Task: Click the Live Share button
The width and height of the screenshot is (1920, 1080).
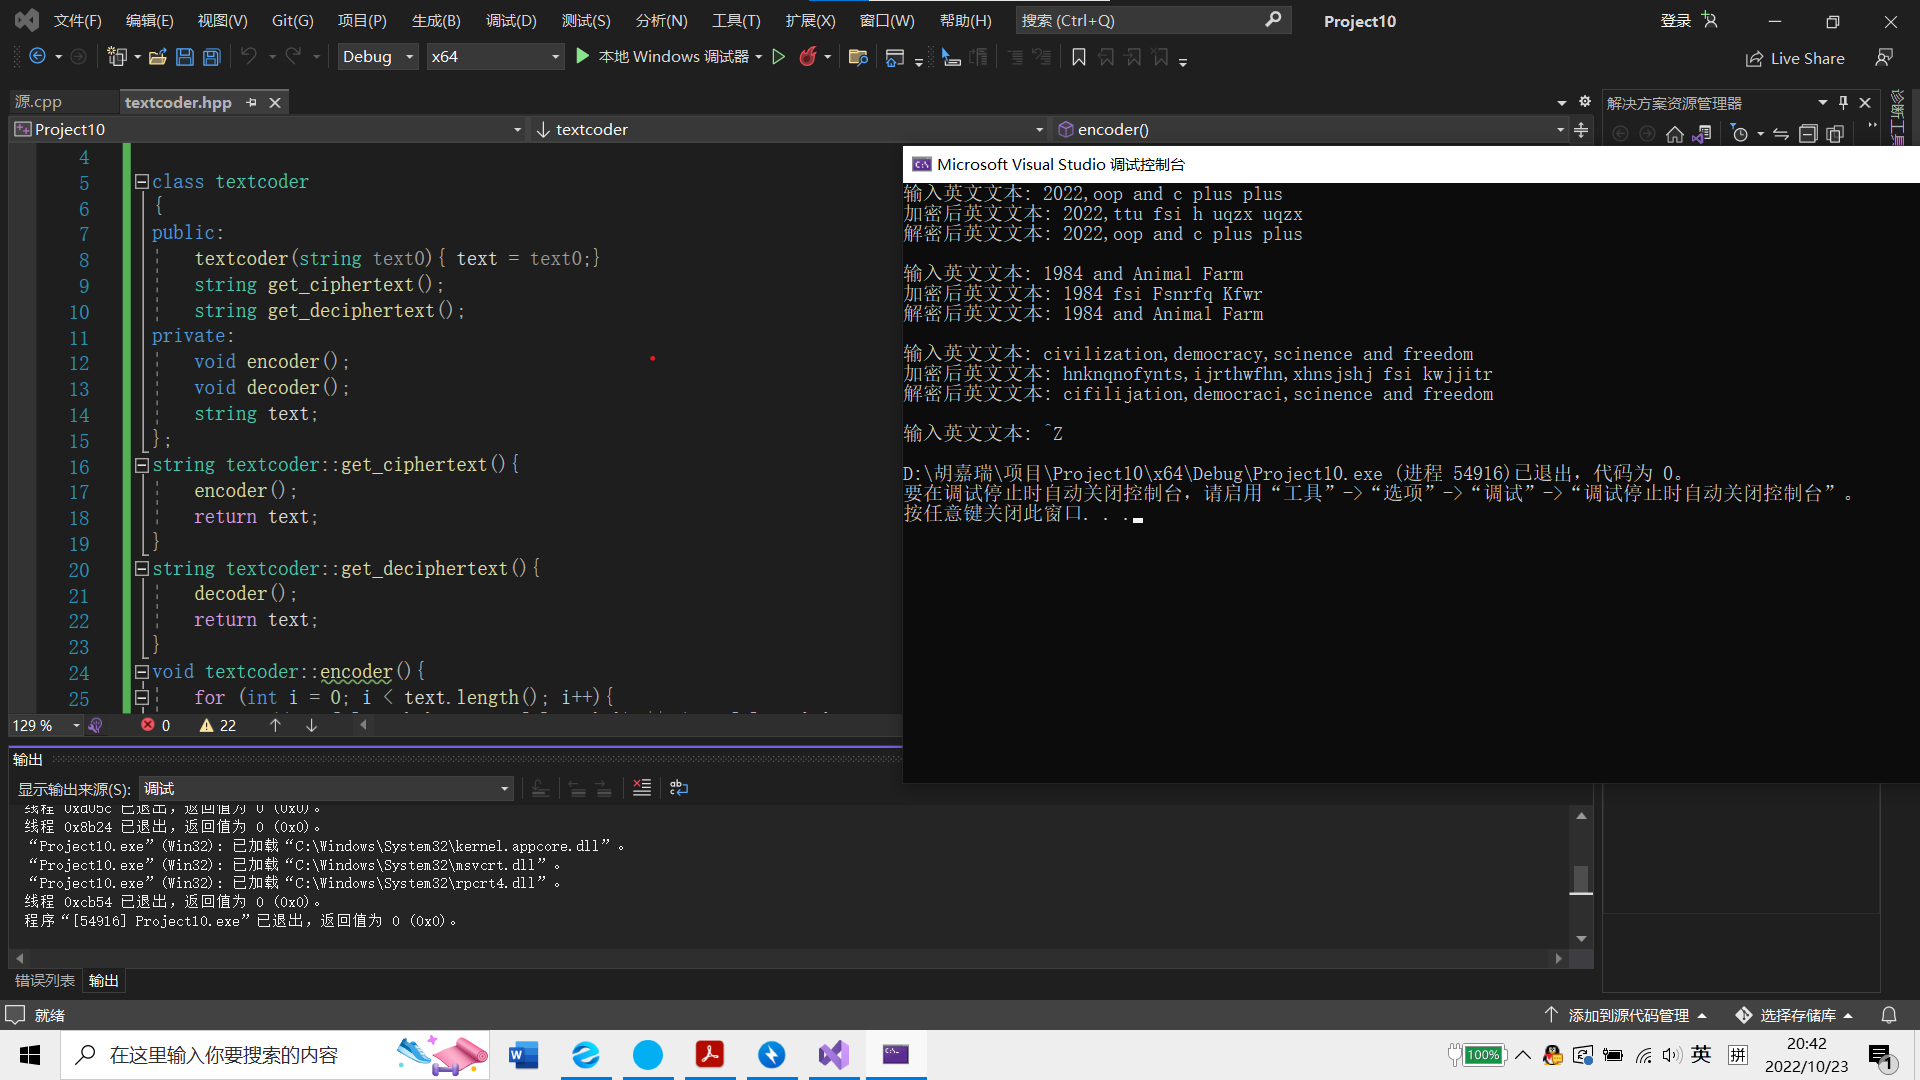Action: click(x=1795, y=58)
